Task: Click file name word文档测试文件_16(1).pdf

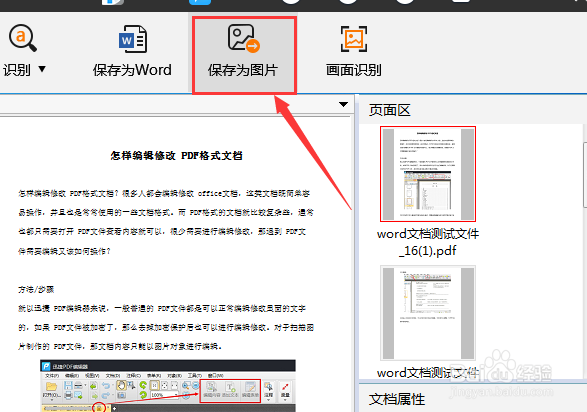Action: [428, 242]
